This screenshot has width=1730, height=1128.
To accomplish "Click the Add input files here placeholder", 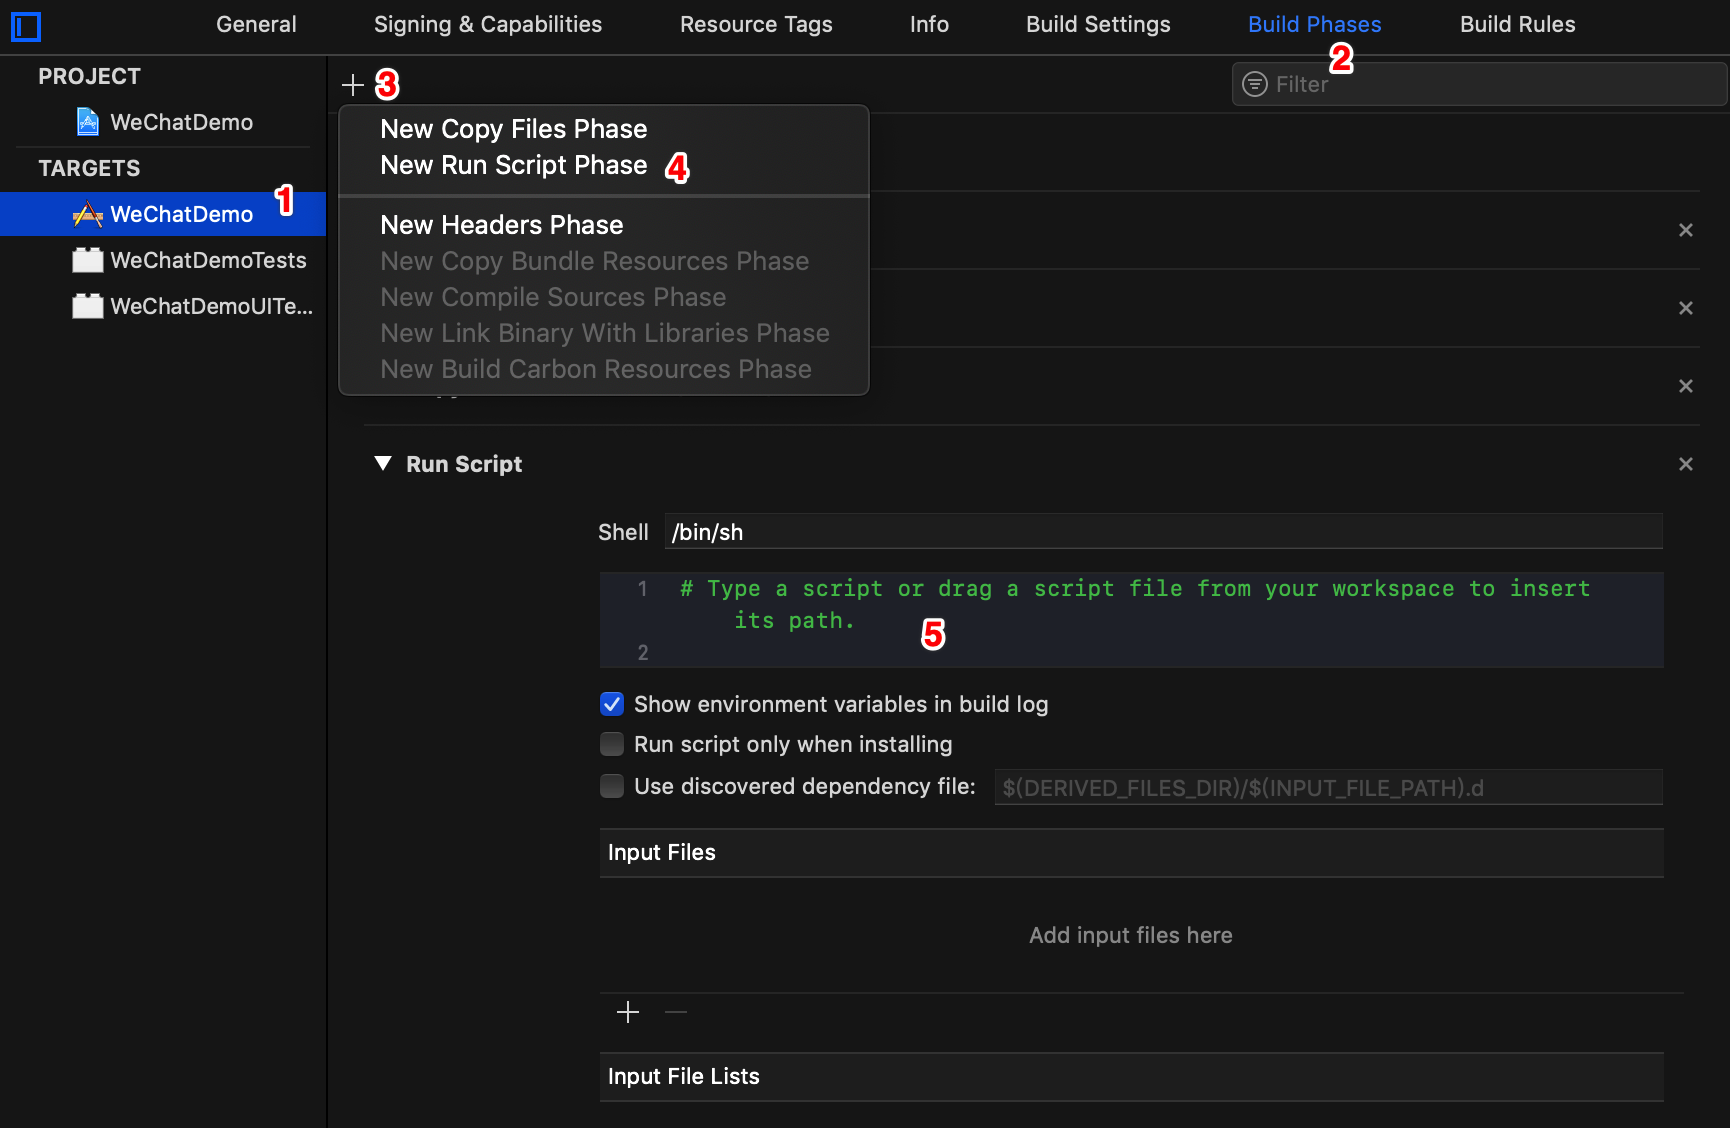I will pyautogui.click(x=1131, y=935).
